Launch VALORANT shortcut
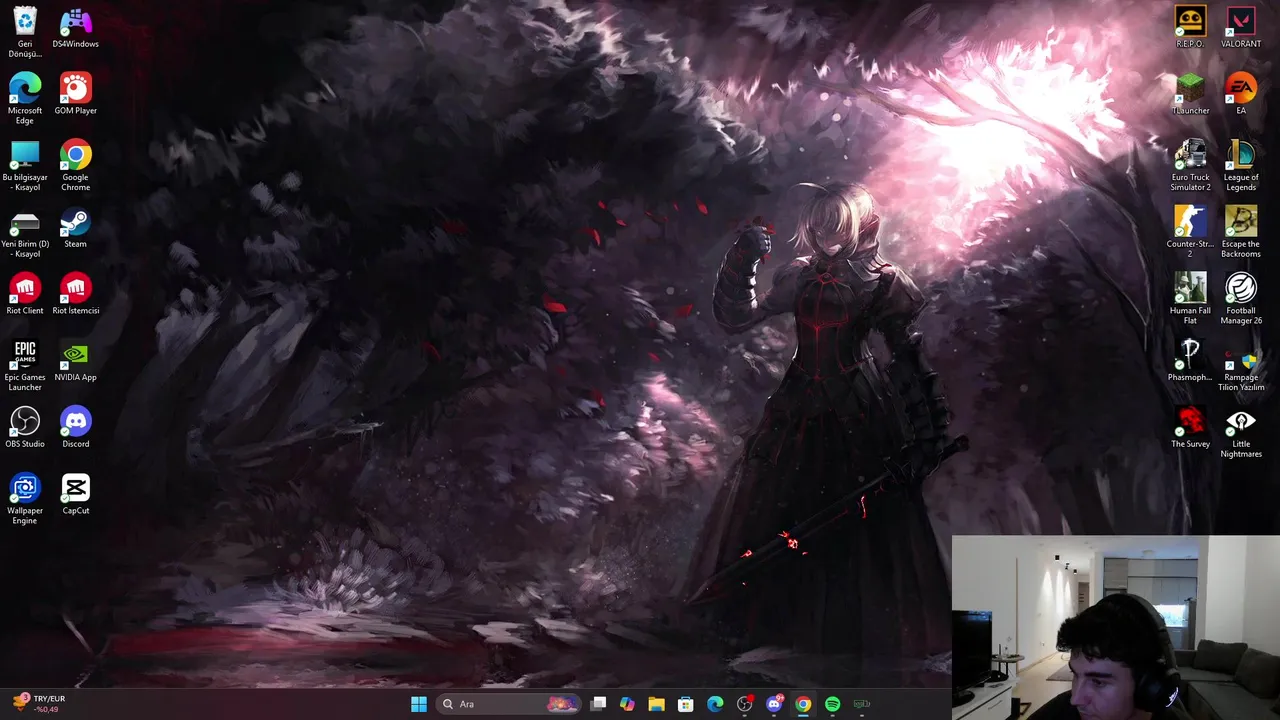 click(x=1241, y=27)
